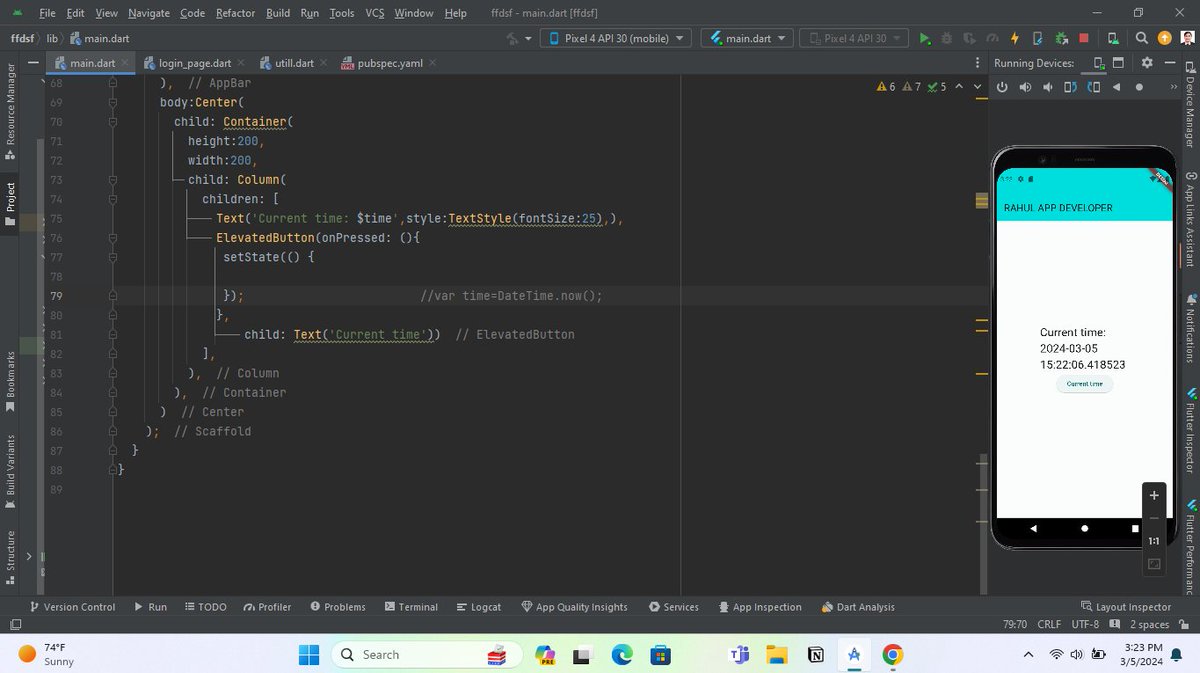Open Windows Start menu
The image size is (1200, 673).
coord(309,654)
